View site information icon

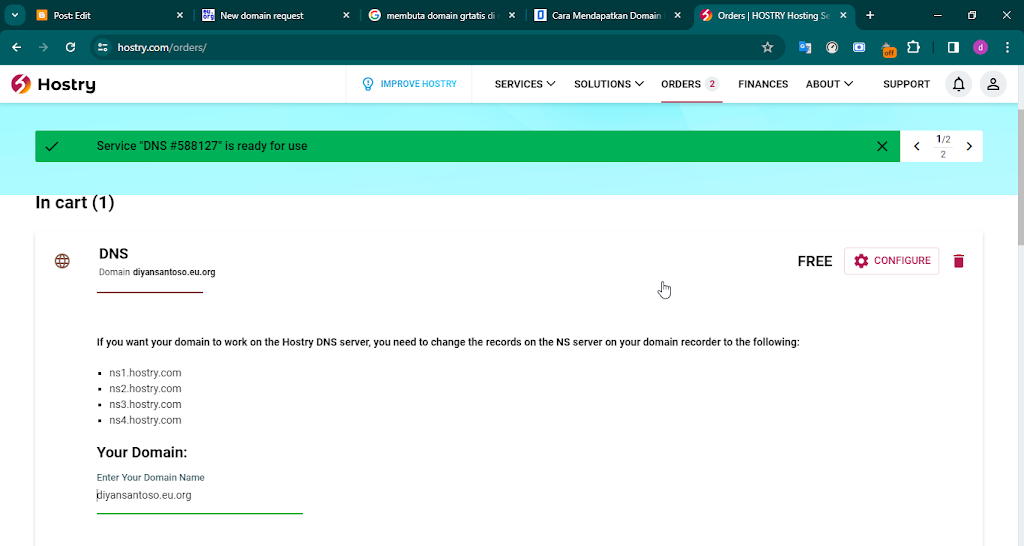[103, 47]
